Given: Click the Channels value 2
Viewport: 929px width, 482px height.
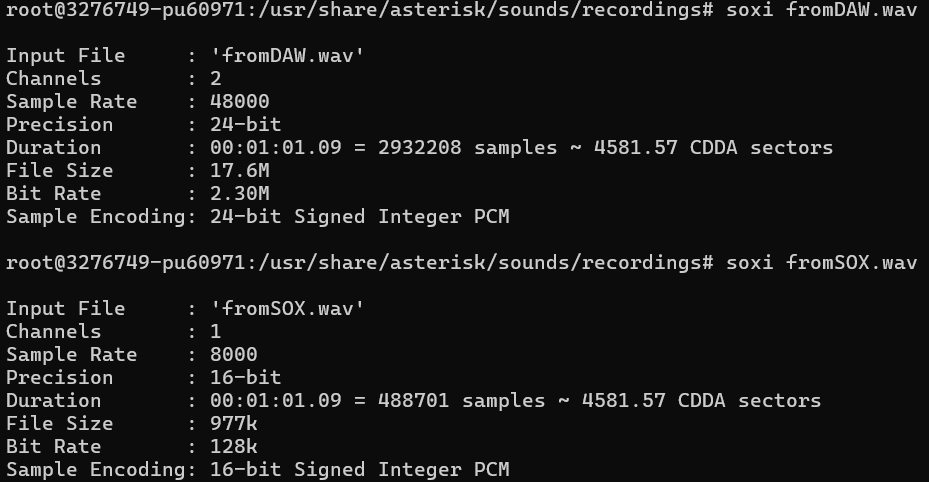Looking at the screenshot, I should (x=216, y=79).
